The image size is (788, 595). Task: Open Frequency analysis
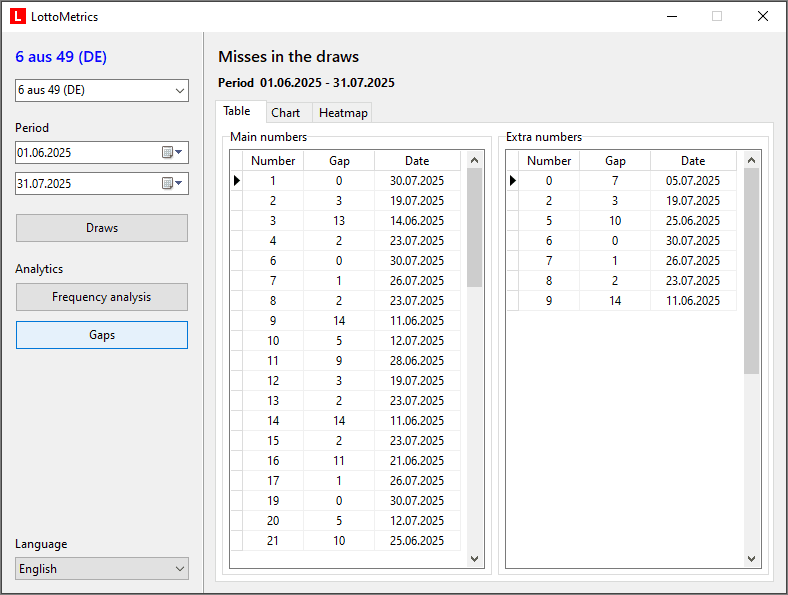[102, 297]
